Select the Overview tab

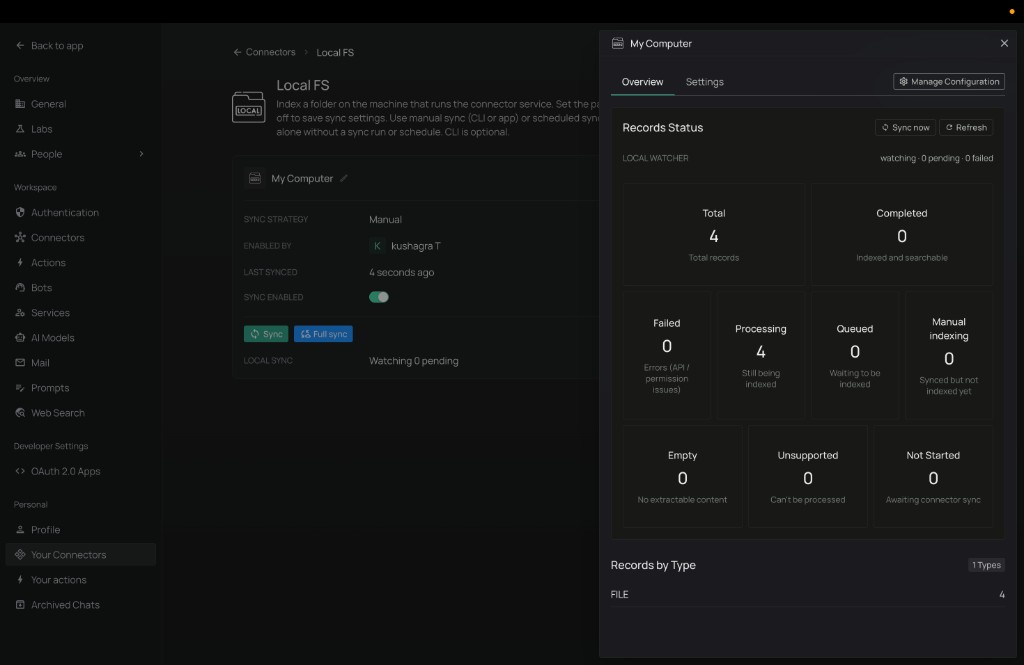tap(643, 82)
